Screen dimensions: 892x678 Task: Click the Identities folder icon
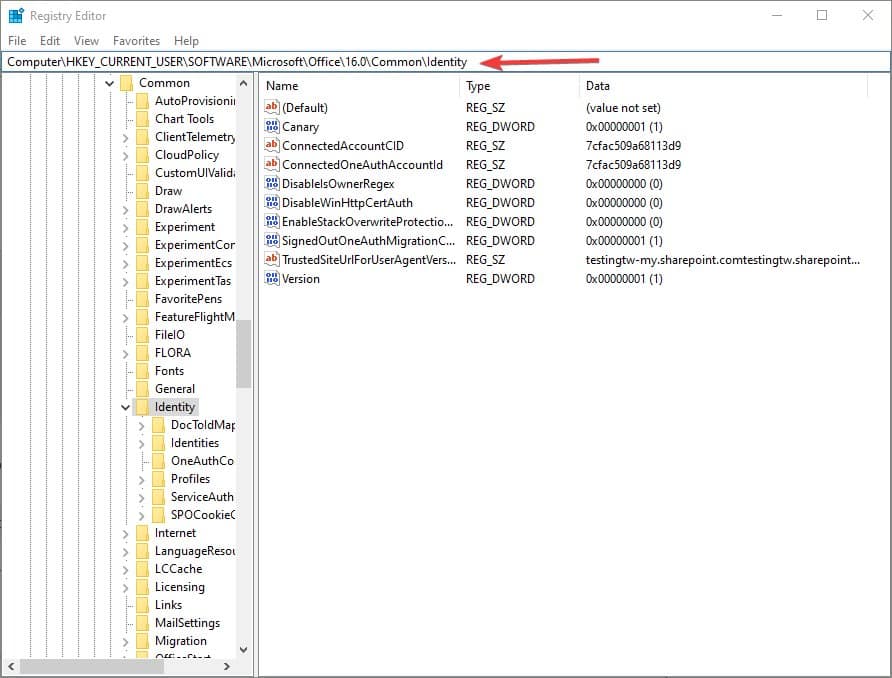[158, 443]
